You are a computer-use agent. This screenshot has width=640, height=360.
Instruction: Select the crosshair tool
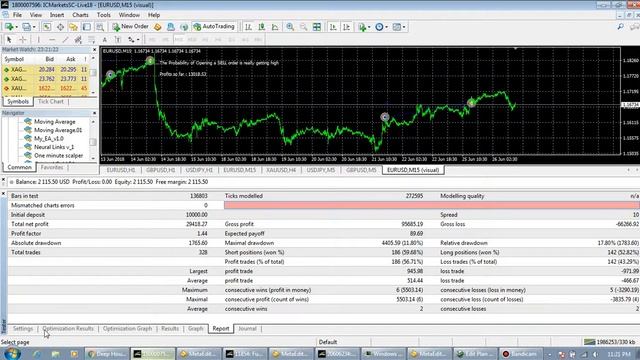tap(23, 40)
